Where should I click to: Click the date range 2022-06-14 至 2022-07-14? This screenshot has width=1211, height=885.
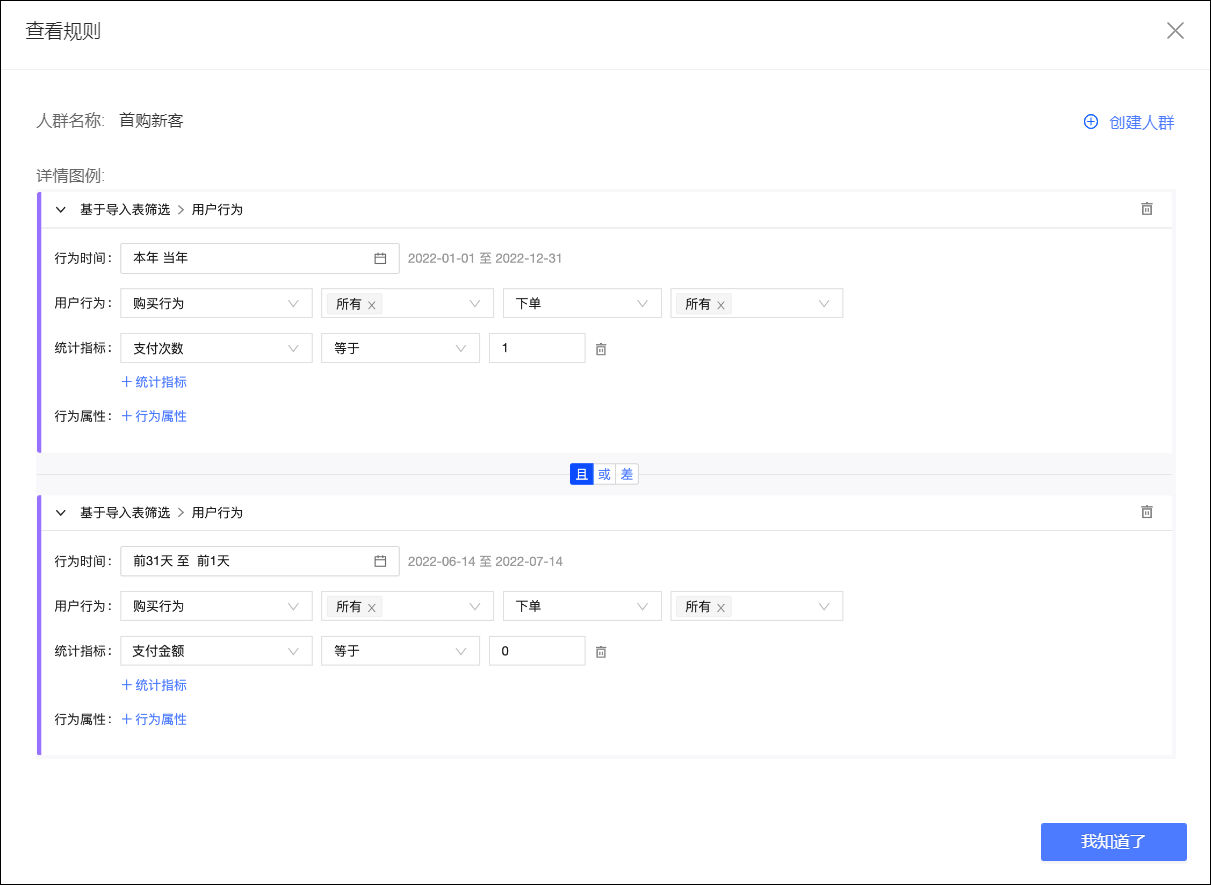pos(485,561)
